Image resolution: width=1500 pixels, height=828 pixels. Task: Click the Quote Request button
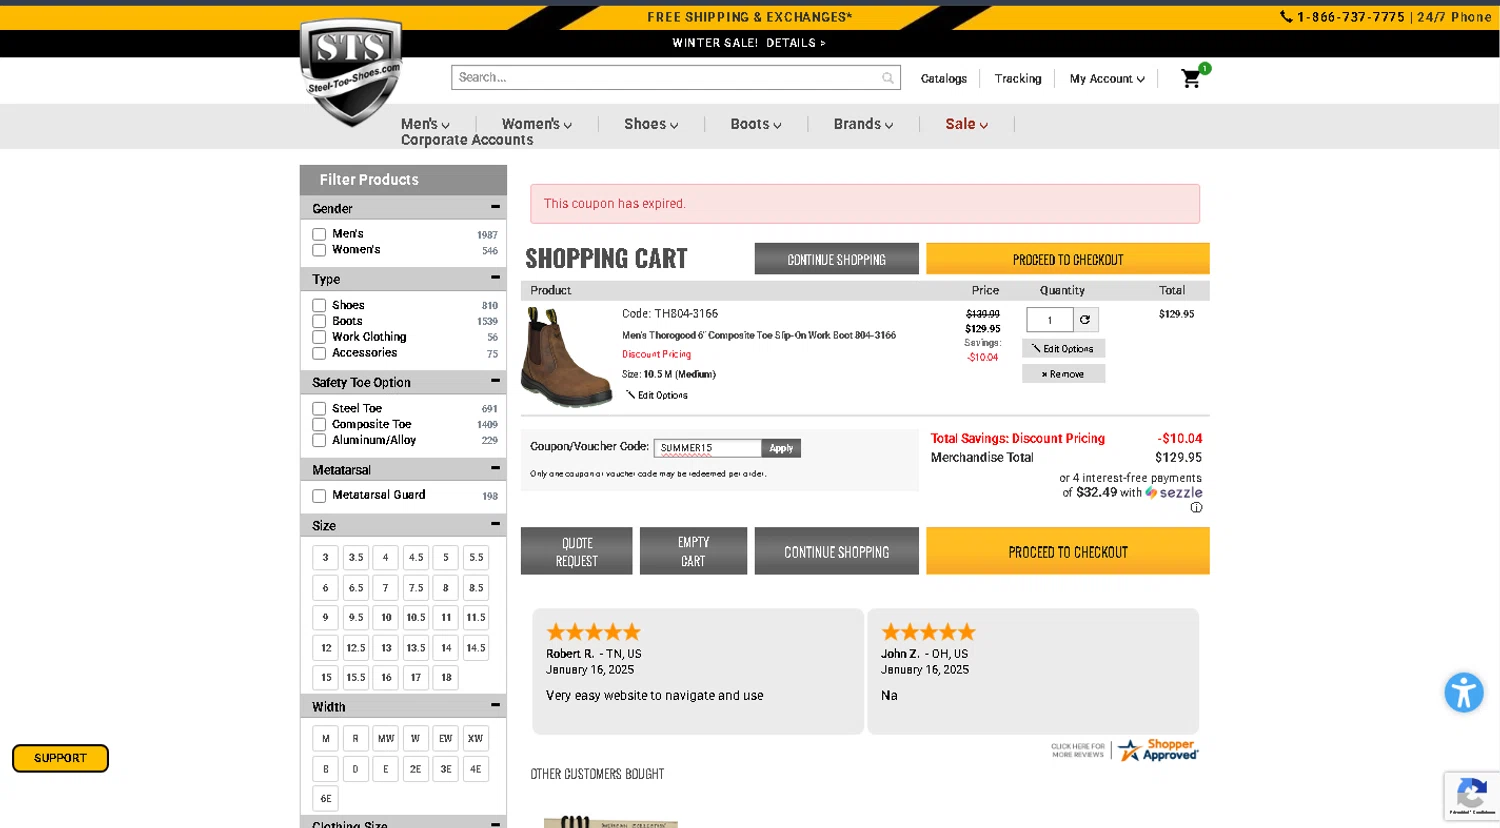(576, 551)
